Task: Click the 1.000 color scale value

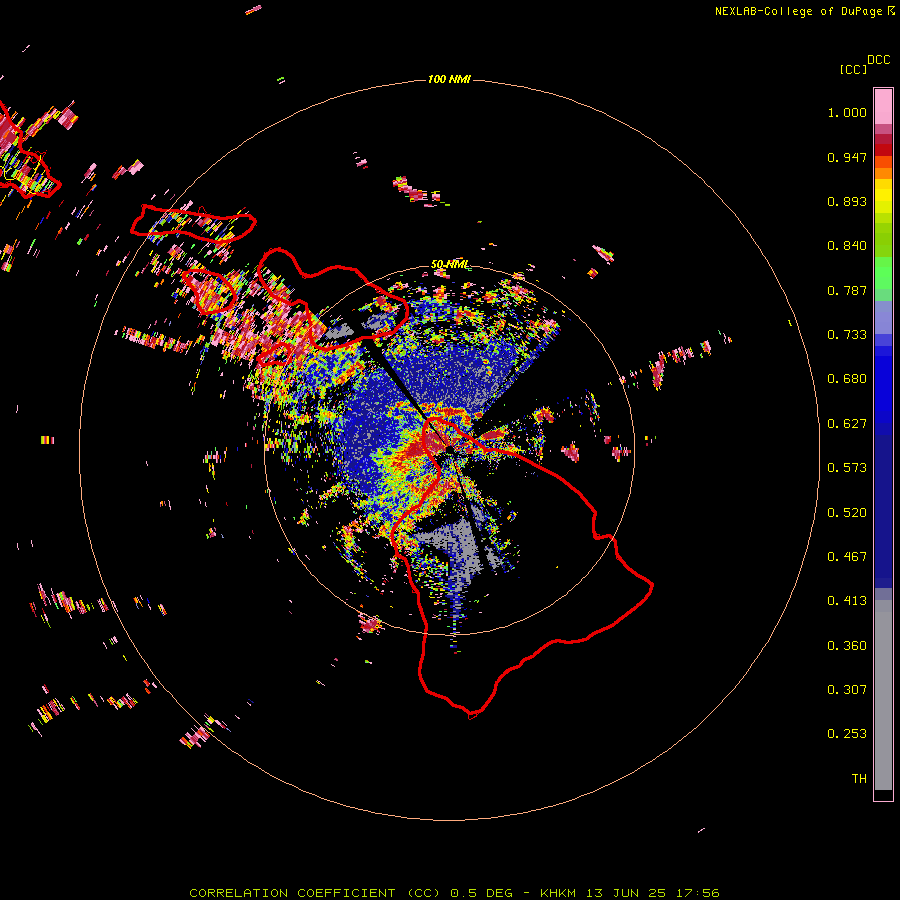Action: (847, 112)
